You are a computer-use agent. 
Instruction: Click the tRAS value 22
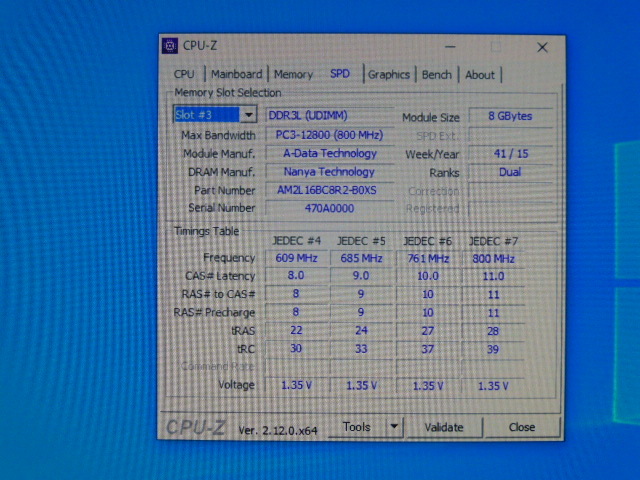[x=296, y=330]
